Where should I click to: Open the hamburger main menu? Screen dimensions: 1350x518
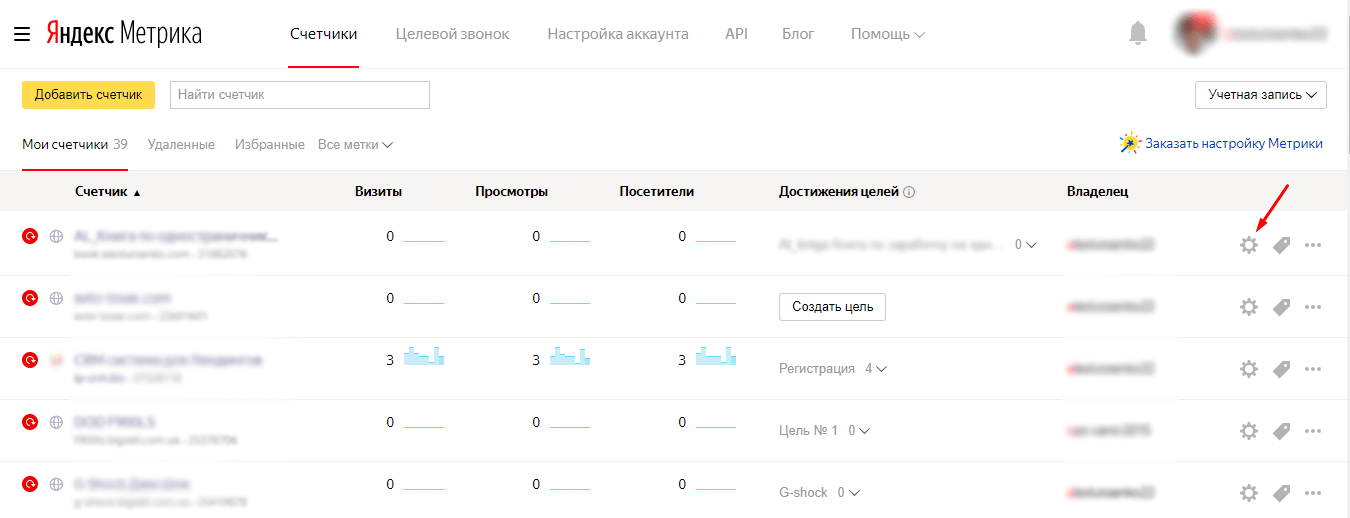22,34
